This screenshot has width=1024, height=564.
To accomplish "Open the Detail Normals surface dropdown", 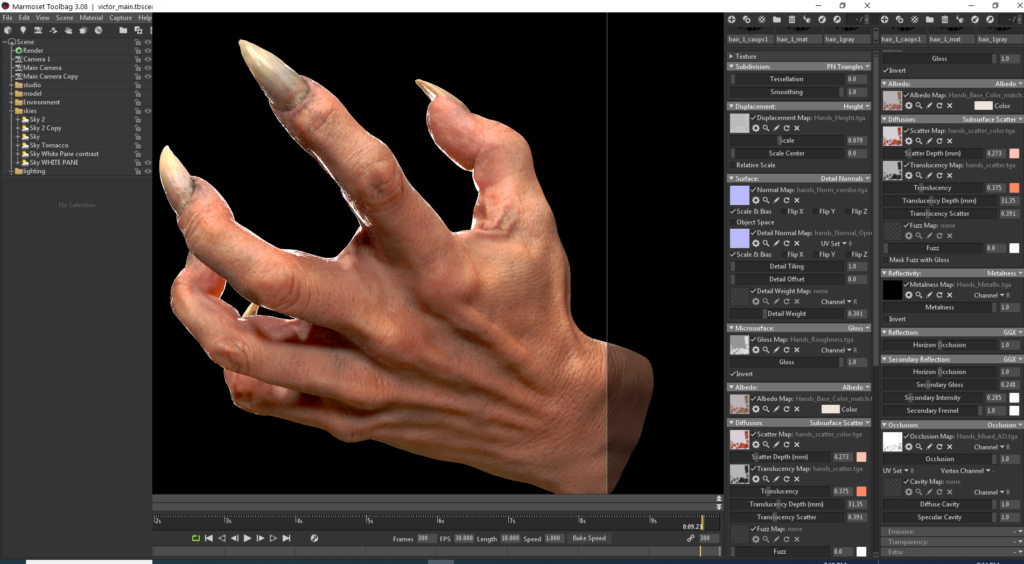I will [x=845, y=178].
